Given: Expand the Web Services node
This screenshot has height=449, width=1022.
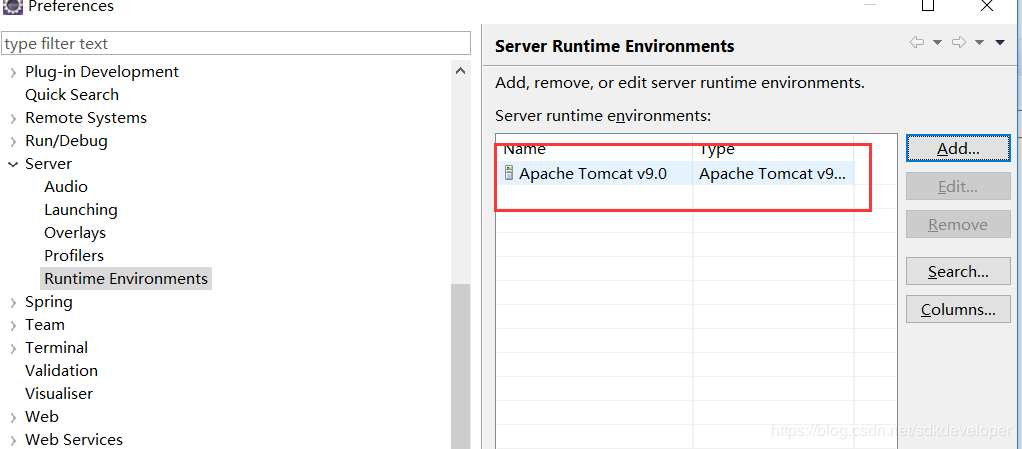Looking at the screenshot, I should click(12, 441).
